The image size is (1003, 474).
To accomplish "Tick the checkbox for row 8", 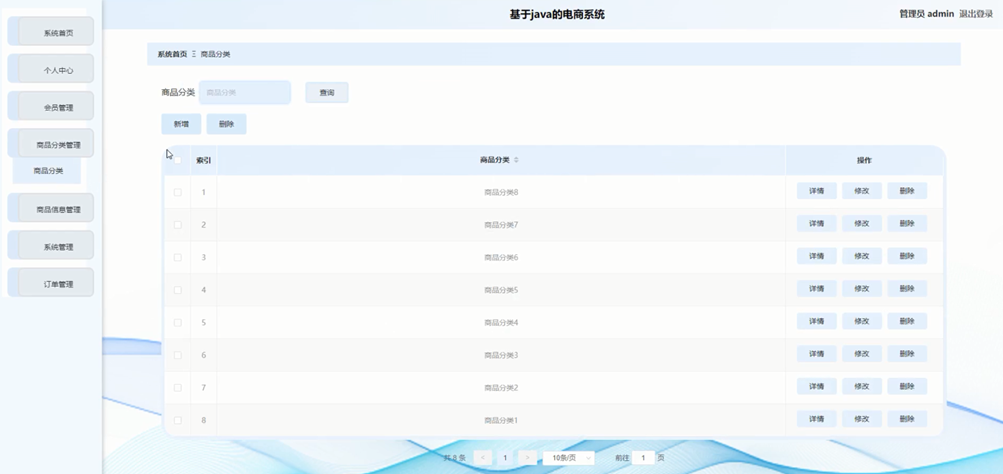I will click(x=178, y=420).
